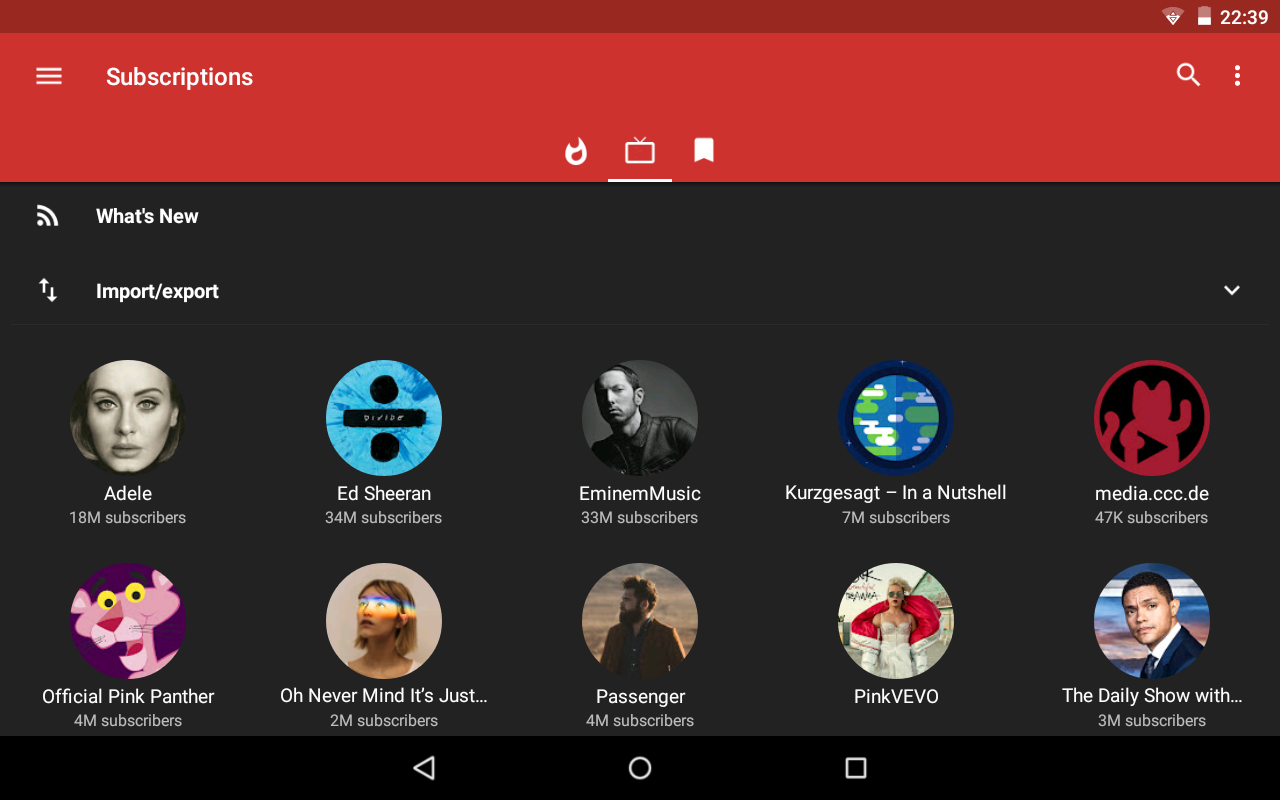Open the hamburger navigation menu
The width and height of the screenshot is (1280, 800).
(x=49, y=76)
